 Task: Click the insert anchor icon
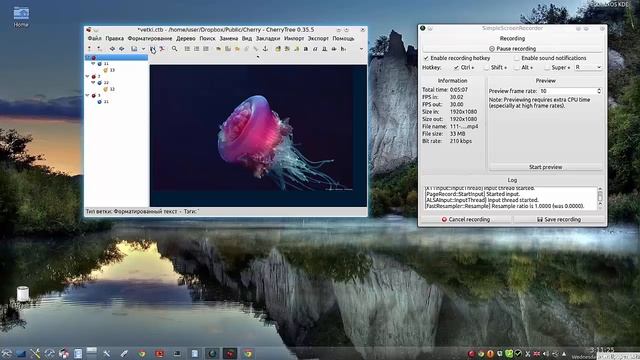pos(265,49)
